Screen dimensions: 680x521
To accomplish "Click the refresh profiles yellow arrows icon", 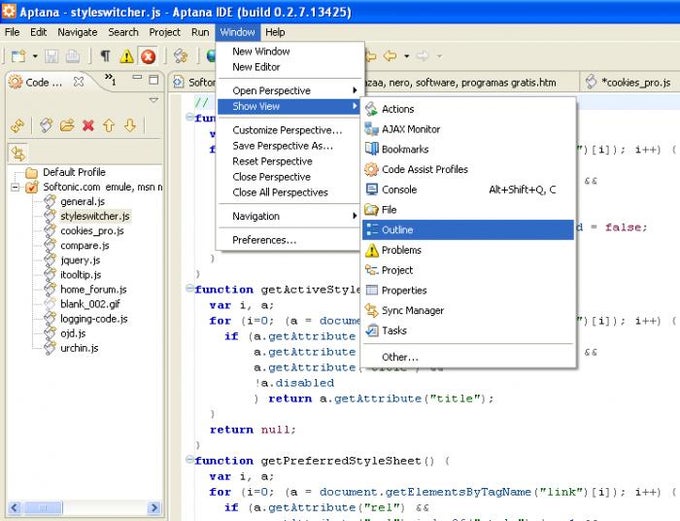I will [x=18, y=126].
